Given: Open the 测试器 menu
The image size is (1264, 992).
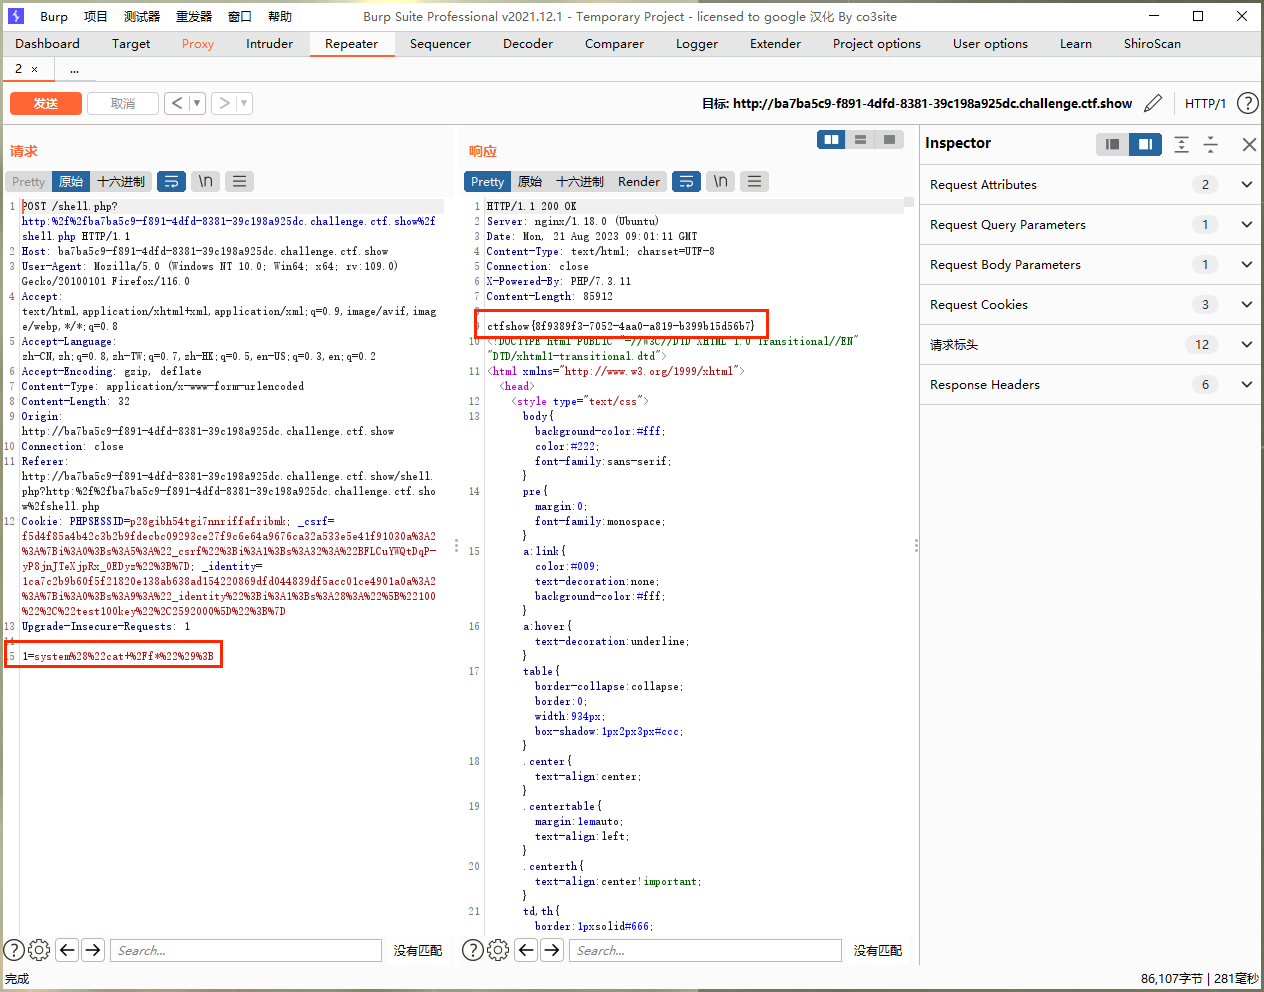Looking at the screenshot, I should (x=142, y=16).
